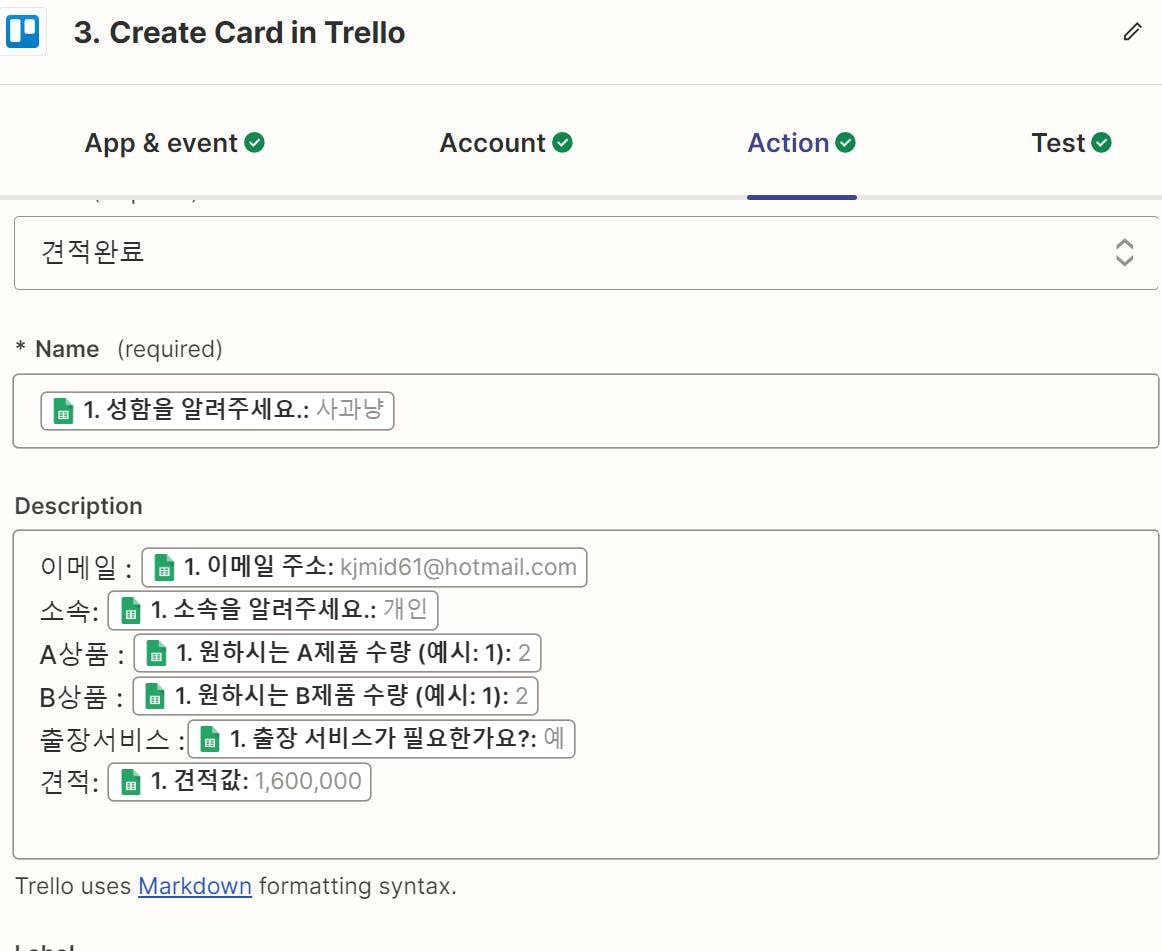Click the 견적완료 dropdown arrows

1124,252
